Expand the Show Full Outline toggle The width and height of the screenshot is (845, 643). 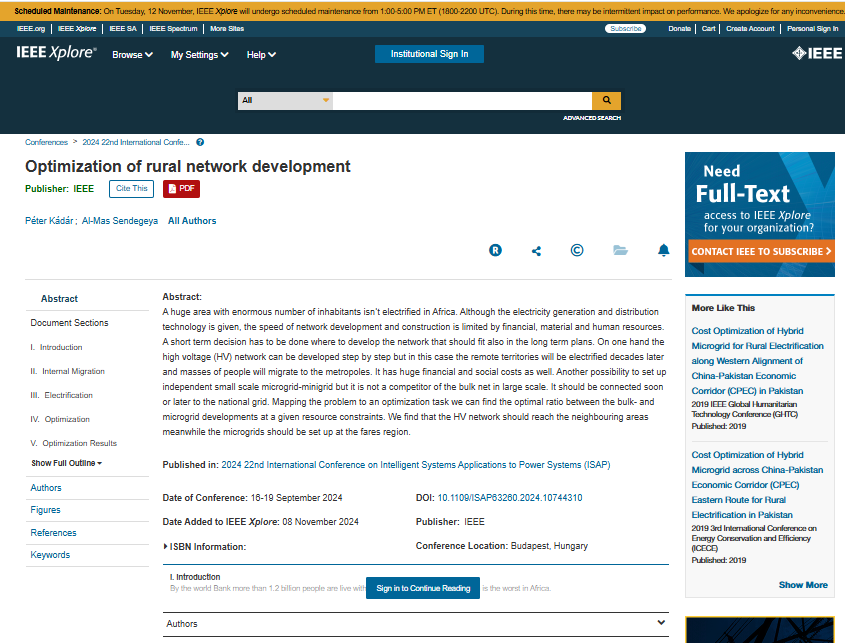(x=67, y=463)
